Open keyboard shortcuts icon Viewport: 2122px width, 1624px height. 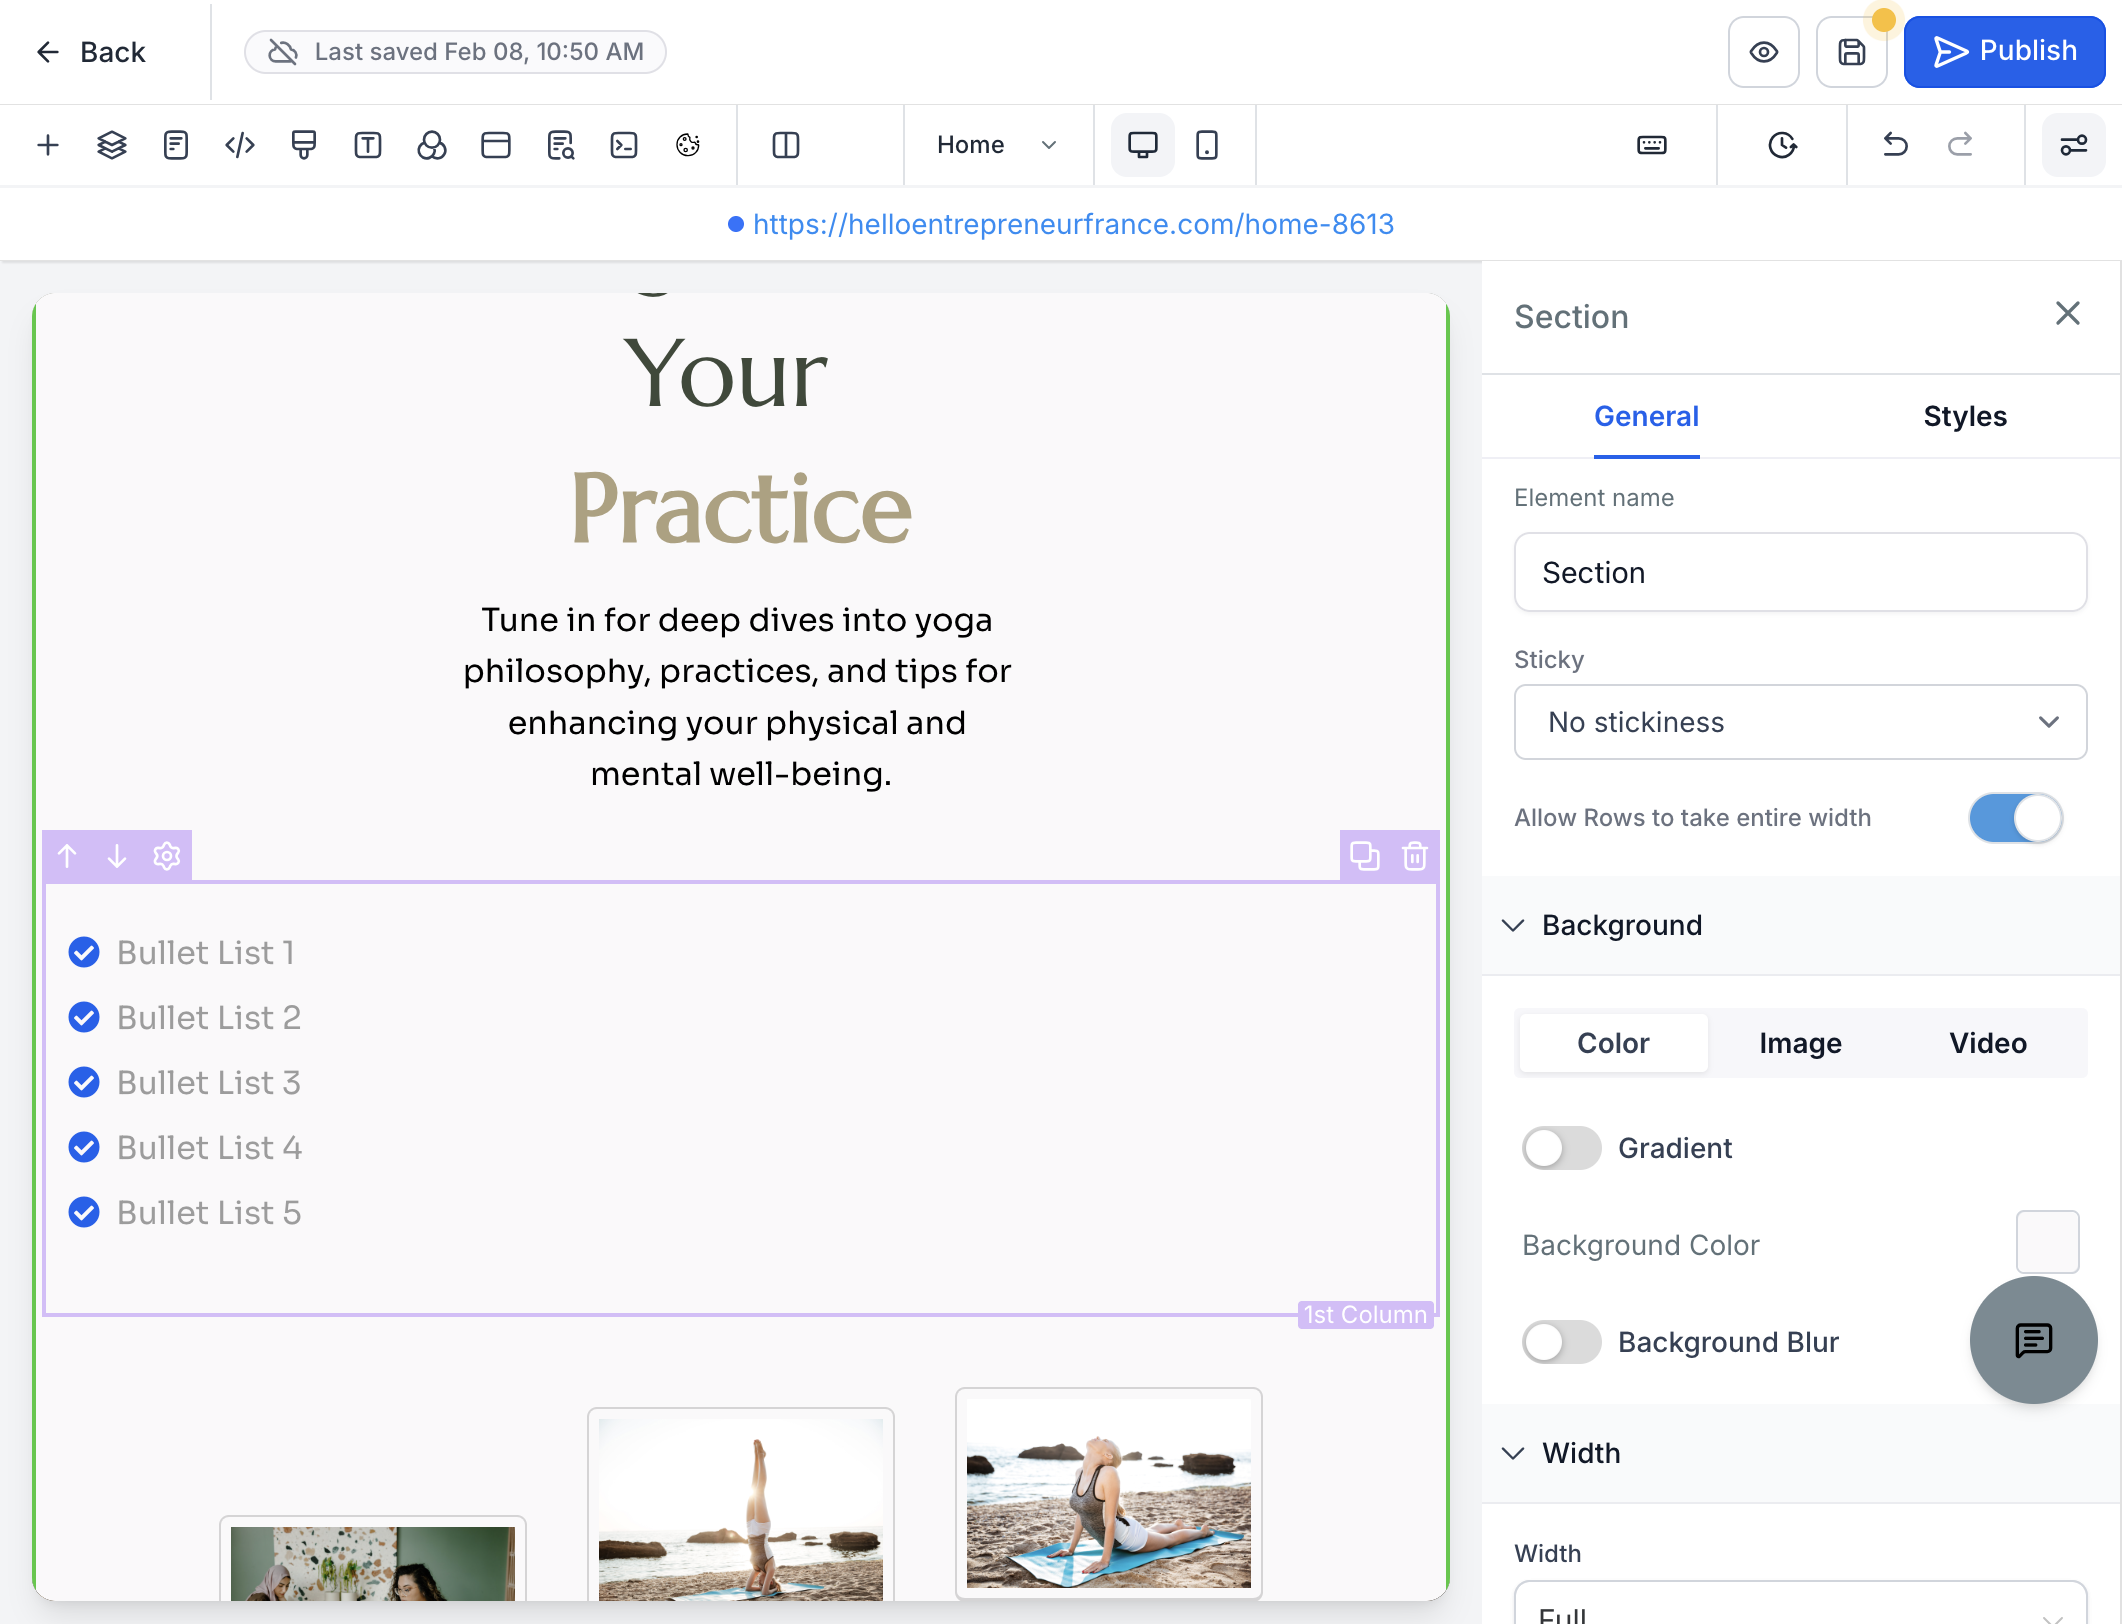click(x=1652, y=145)
